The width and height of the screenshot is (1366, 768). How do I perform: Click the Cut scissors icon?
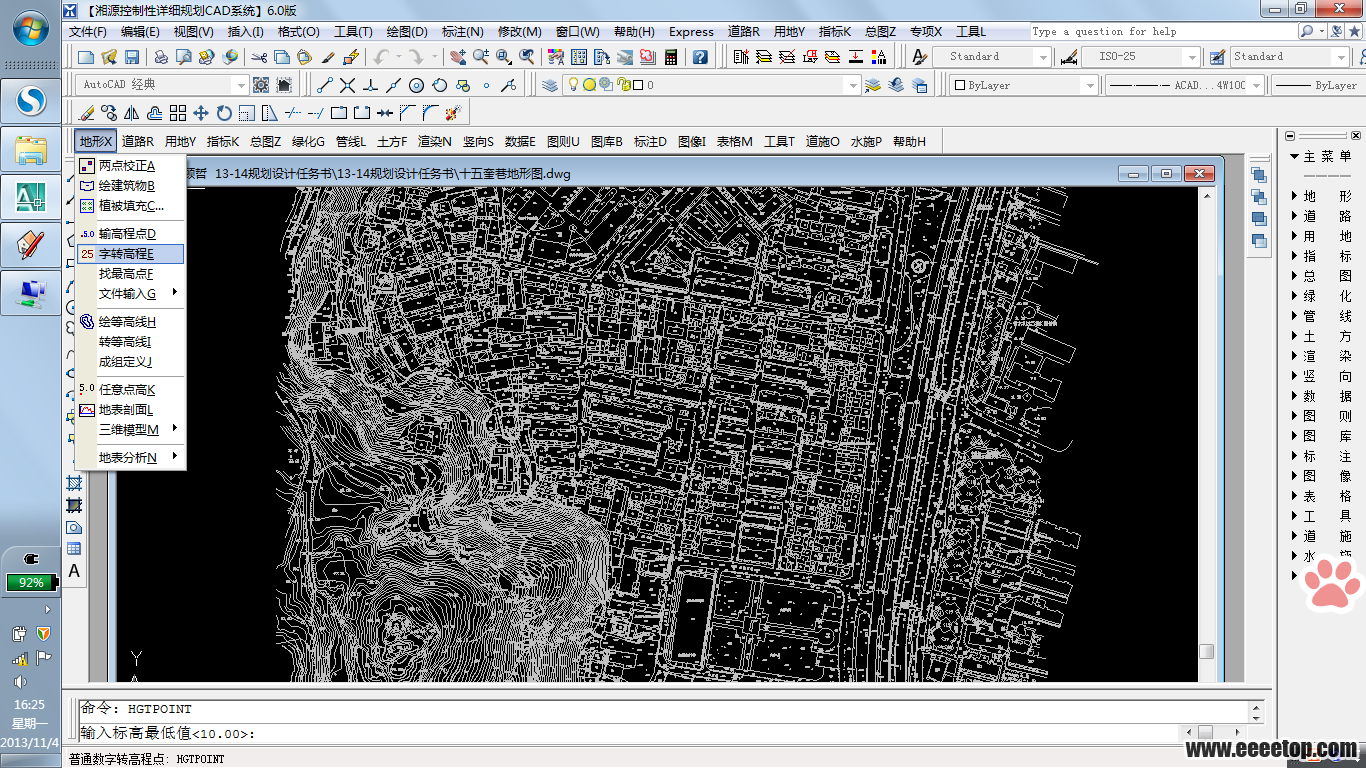click(x=259, y=57)
